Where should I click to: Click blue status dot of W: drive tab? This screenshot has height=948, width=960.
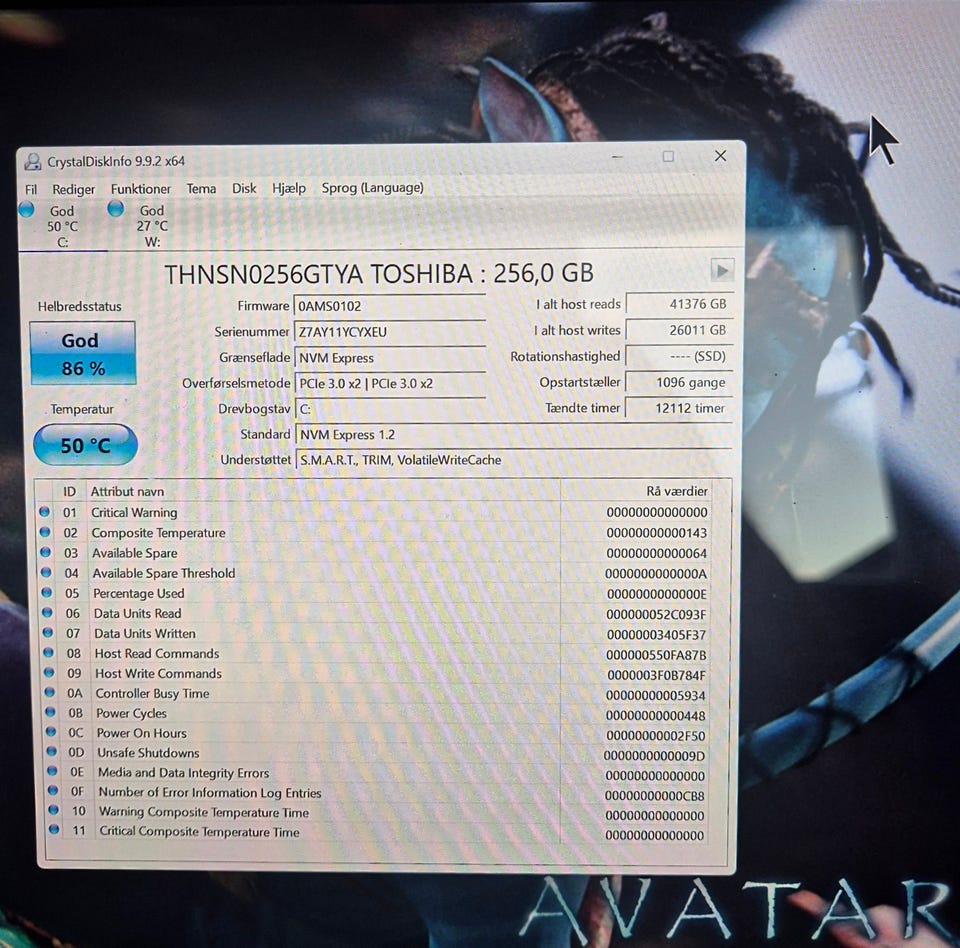click(116, 209)
